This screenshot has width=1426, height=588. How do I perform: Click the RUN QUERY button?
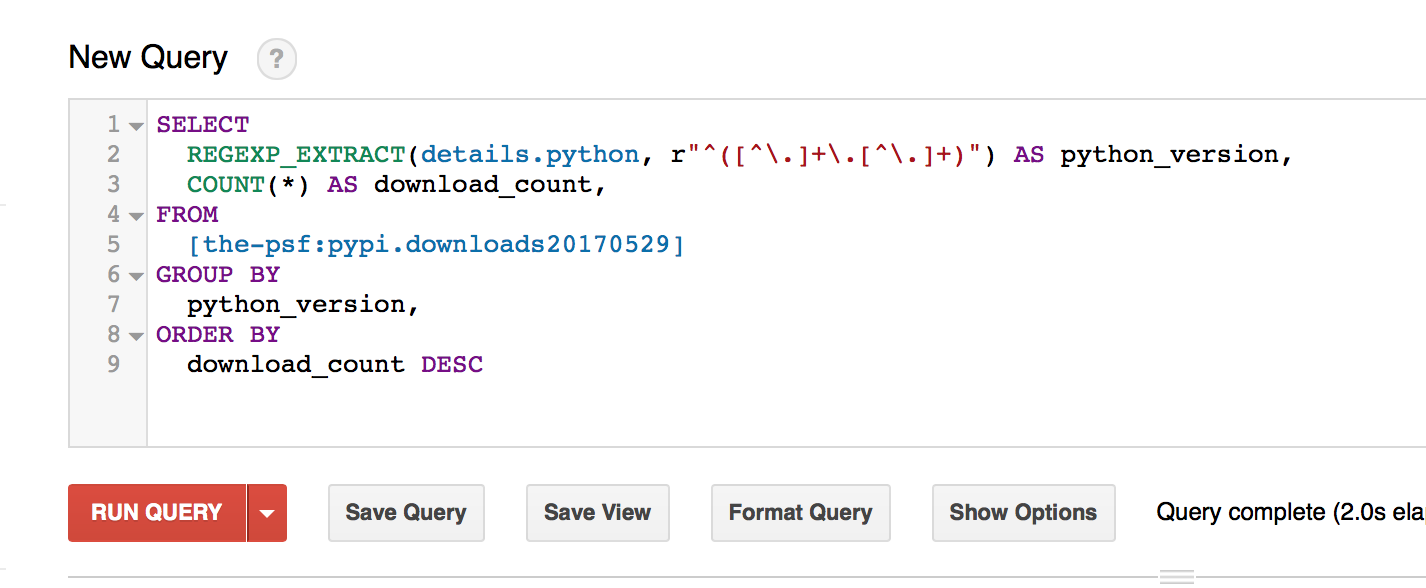pyautogui.click(x=158, y=512)
